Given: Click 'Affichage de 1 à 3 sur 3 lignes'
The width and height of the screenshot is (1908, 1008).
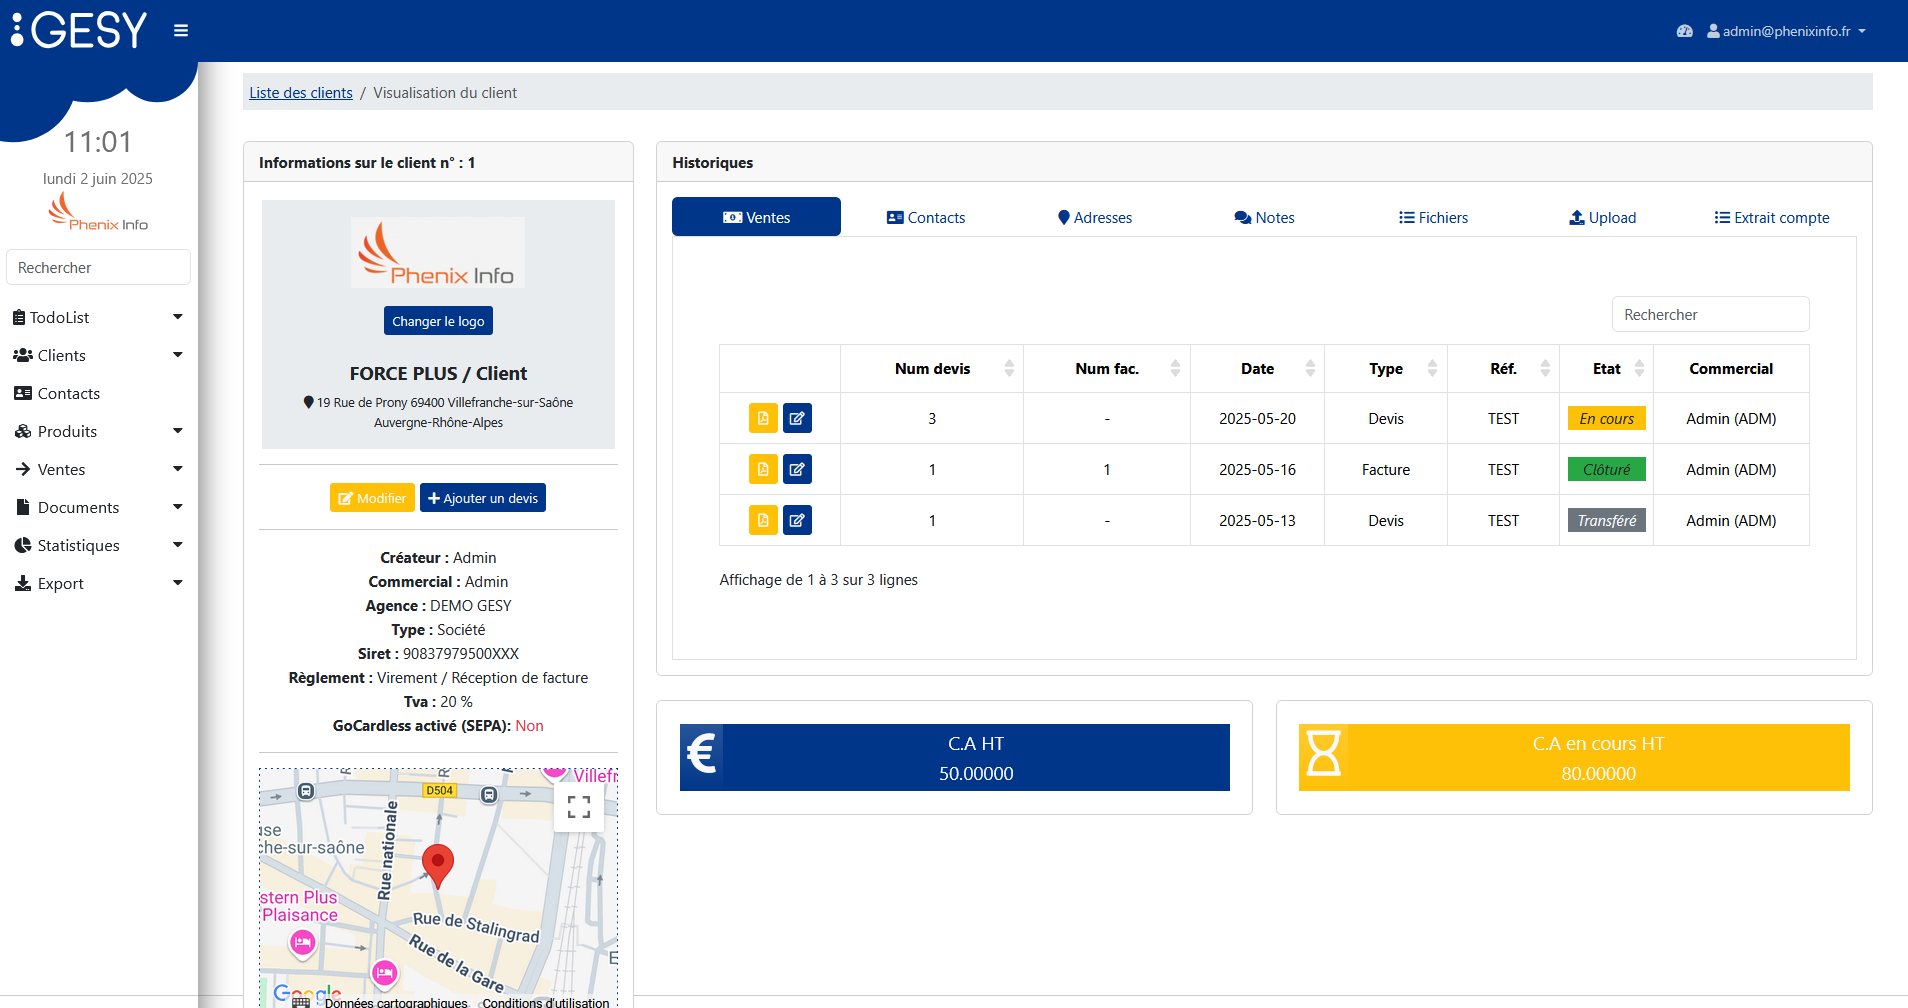Looking at the screenshot, I should 818,580.
